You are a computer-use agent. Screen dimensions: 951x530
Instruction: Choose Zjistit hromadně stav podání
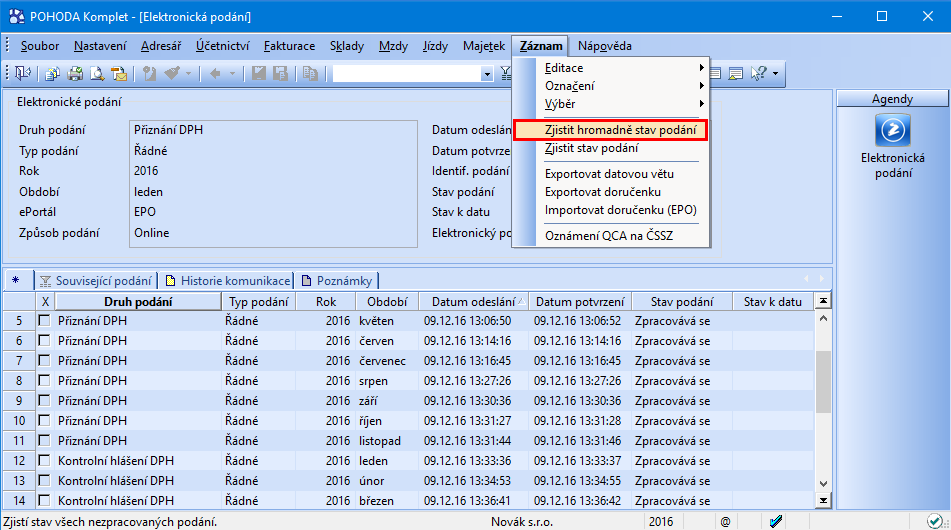611,130
